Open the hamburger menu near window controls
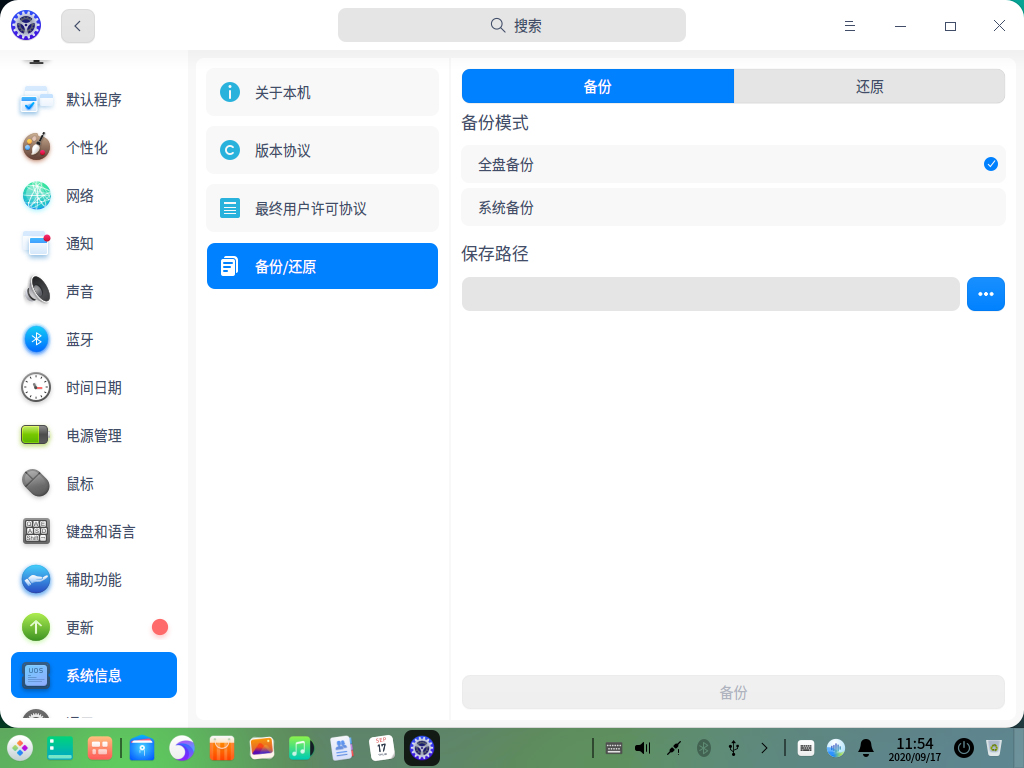 849,26
